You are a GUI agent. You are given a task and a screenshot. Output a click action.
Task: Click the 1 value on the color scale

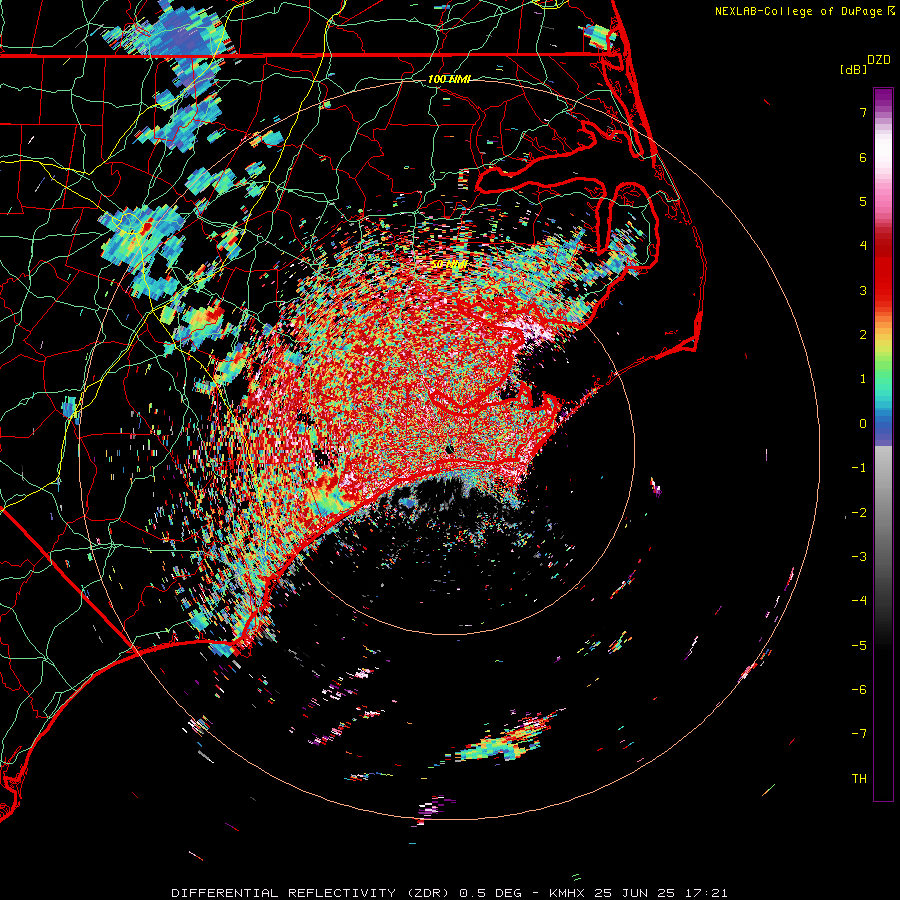click(863, 379)
